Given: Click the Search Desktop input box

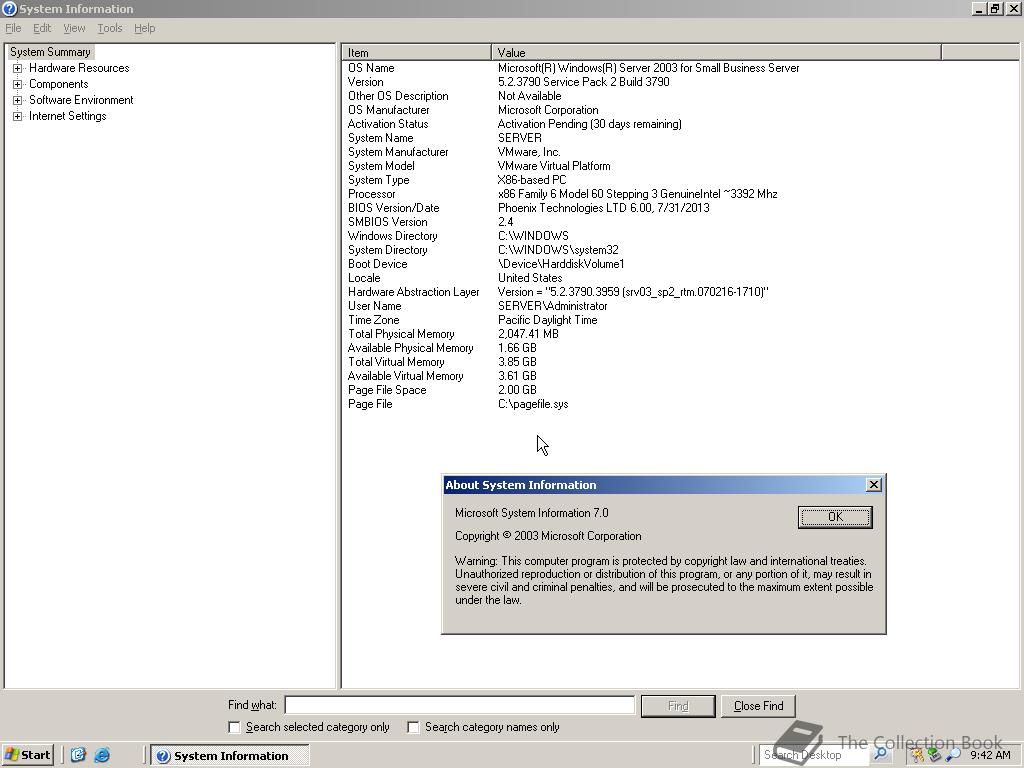Looking at the screenshot, I should click(x=813, y=755).
